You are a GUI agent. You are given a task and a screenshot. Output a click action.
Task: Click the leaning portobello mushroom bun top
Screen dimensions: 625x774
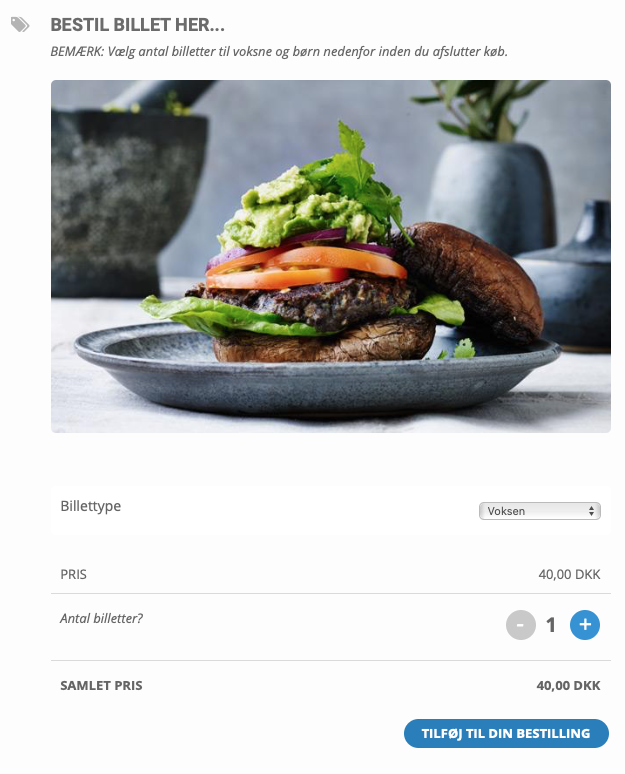[471, 279]
